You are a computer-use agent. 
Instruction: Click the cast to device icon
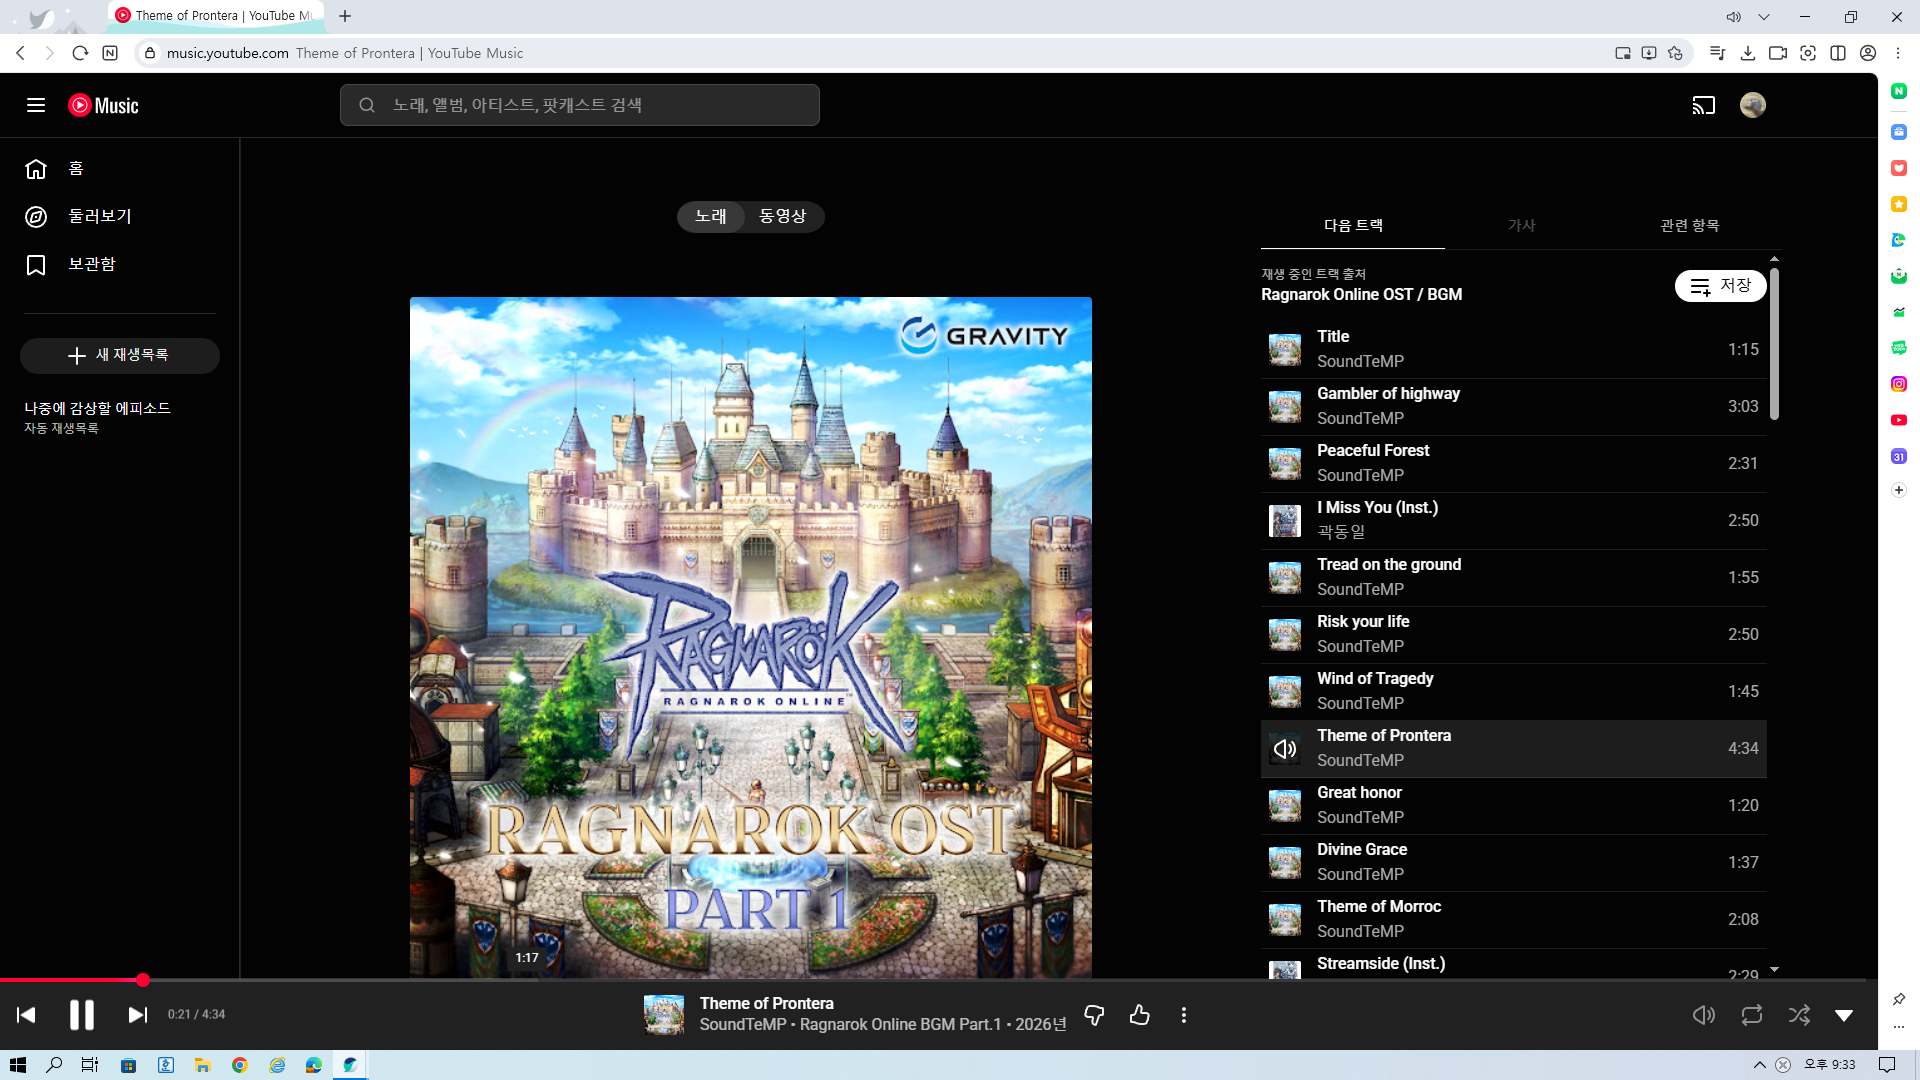click(x=1703, y=105)
